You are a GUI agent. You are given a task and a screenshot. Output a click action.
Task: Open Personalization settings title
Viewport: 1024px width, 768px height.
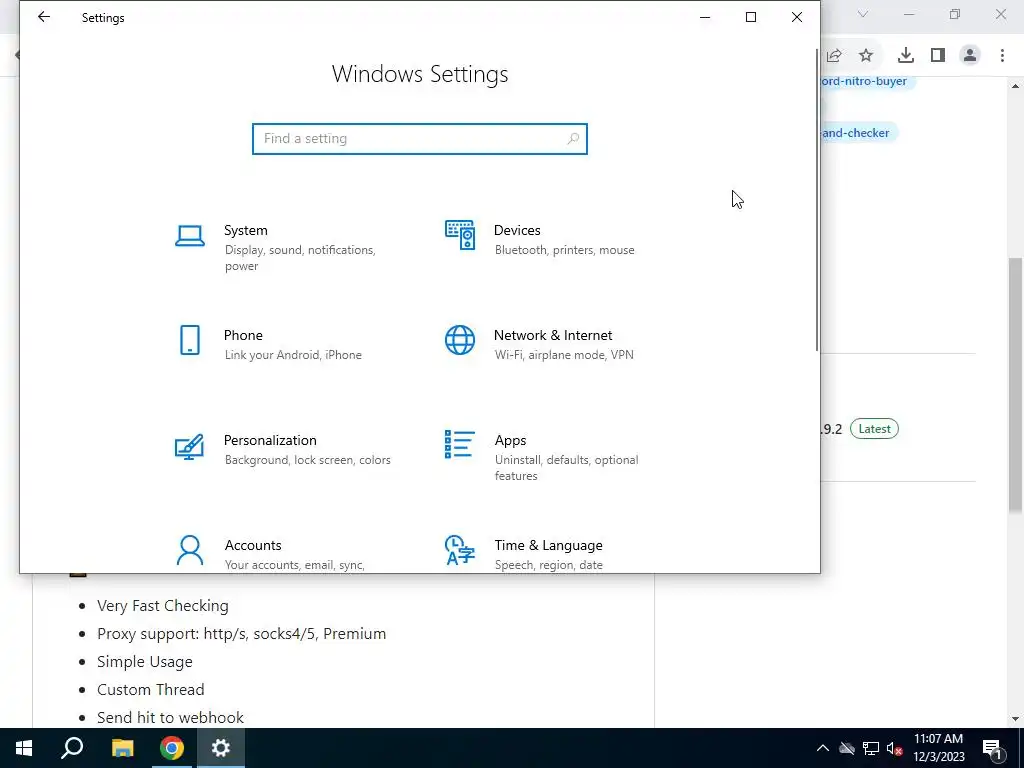(270, 440)
